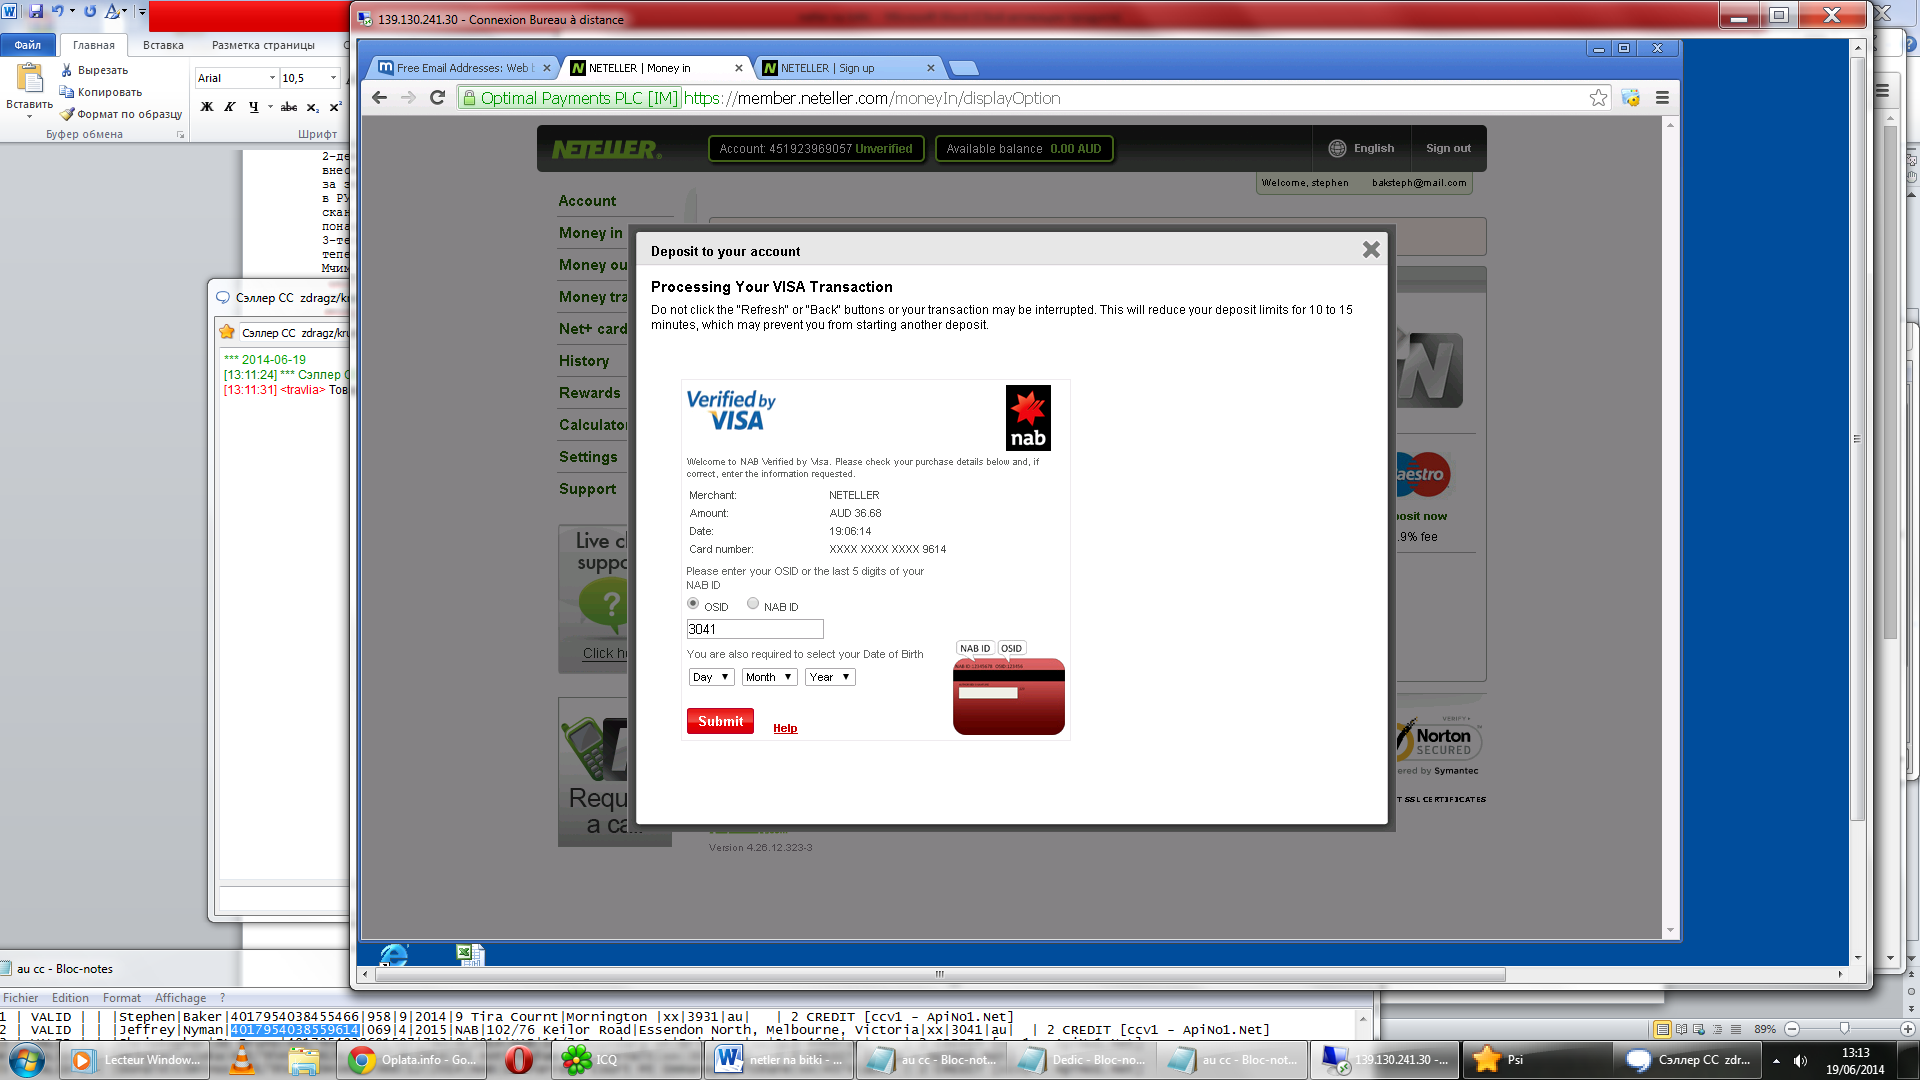Open the 10,5 font size dropdown
Viewport: 1920px width, 1080px height.
click(333, 78)
